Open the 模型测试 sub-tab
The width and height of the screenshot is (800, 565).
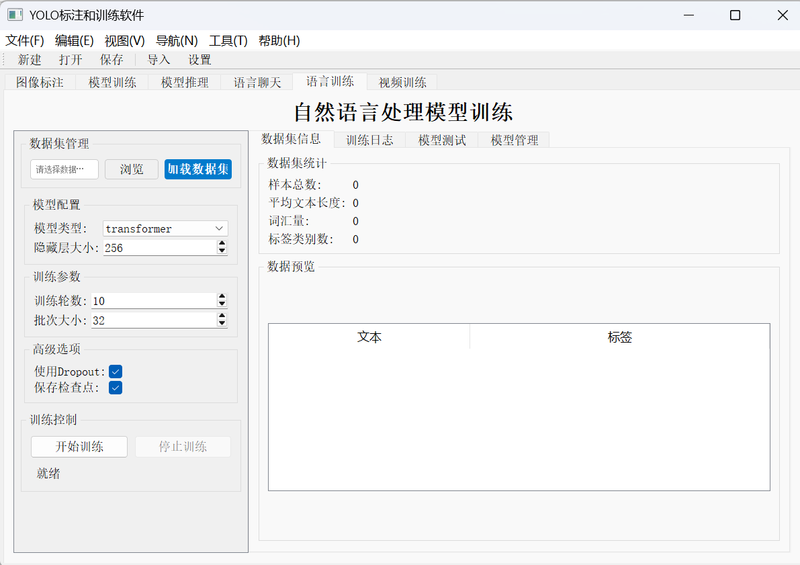(x=442, y=140)
